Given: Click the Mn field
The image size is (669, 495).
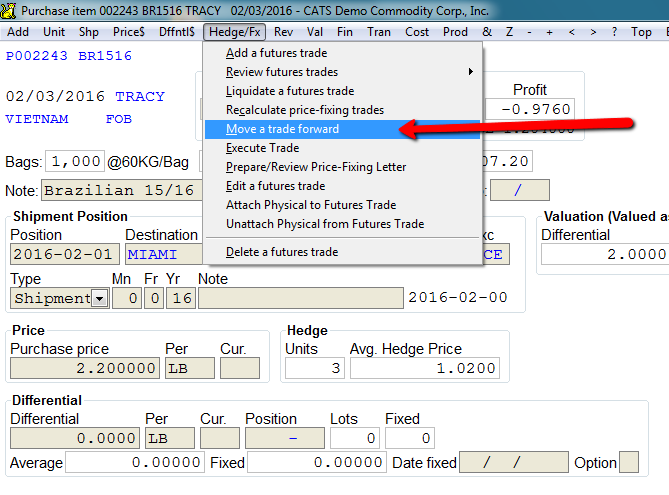Looking at the screenshot, I should coord(127,298).
